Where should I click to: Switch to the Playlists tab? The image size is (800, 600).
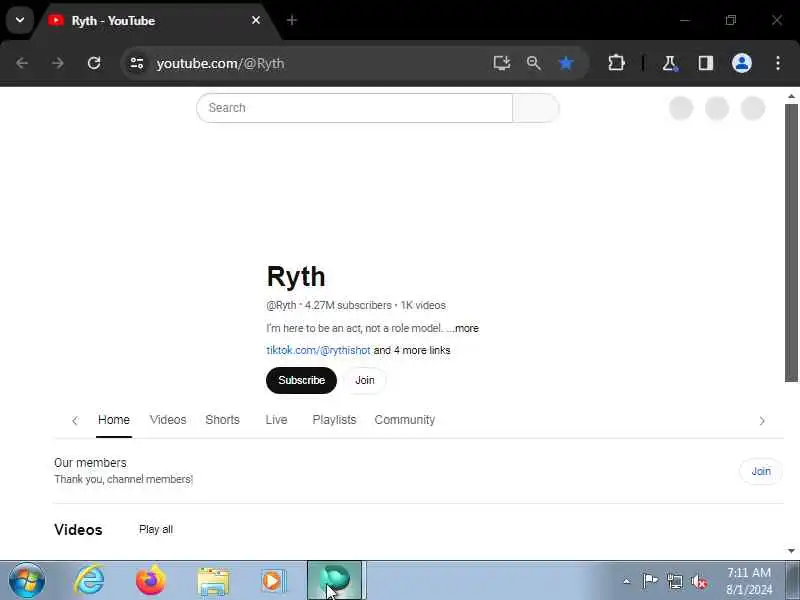(x=334, y=420)
